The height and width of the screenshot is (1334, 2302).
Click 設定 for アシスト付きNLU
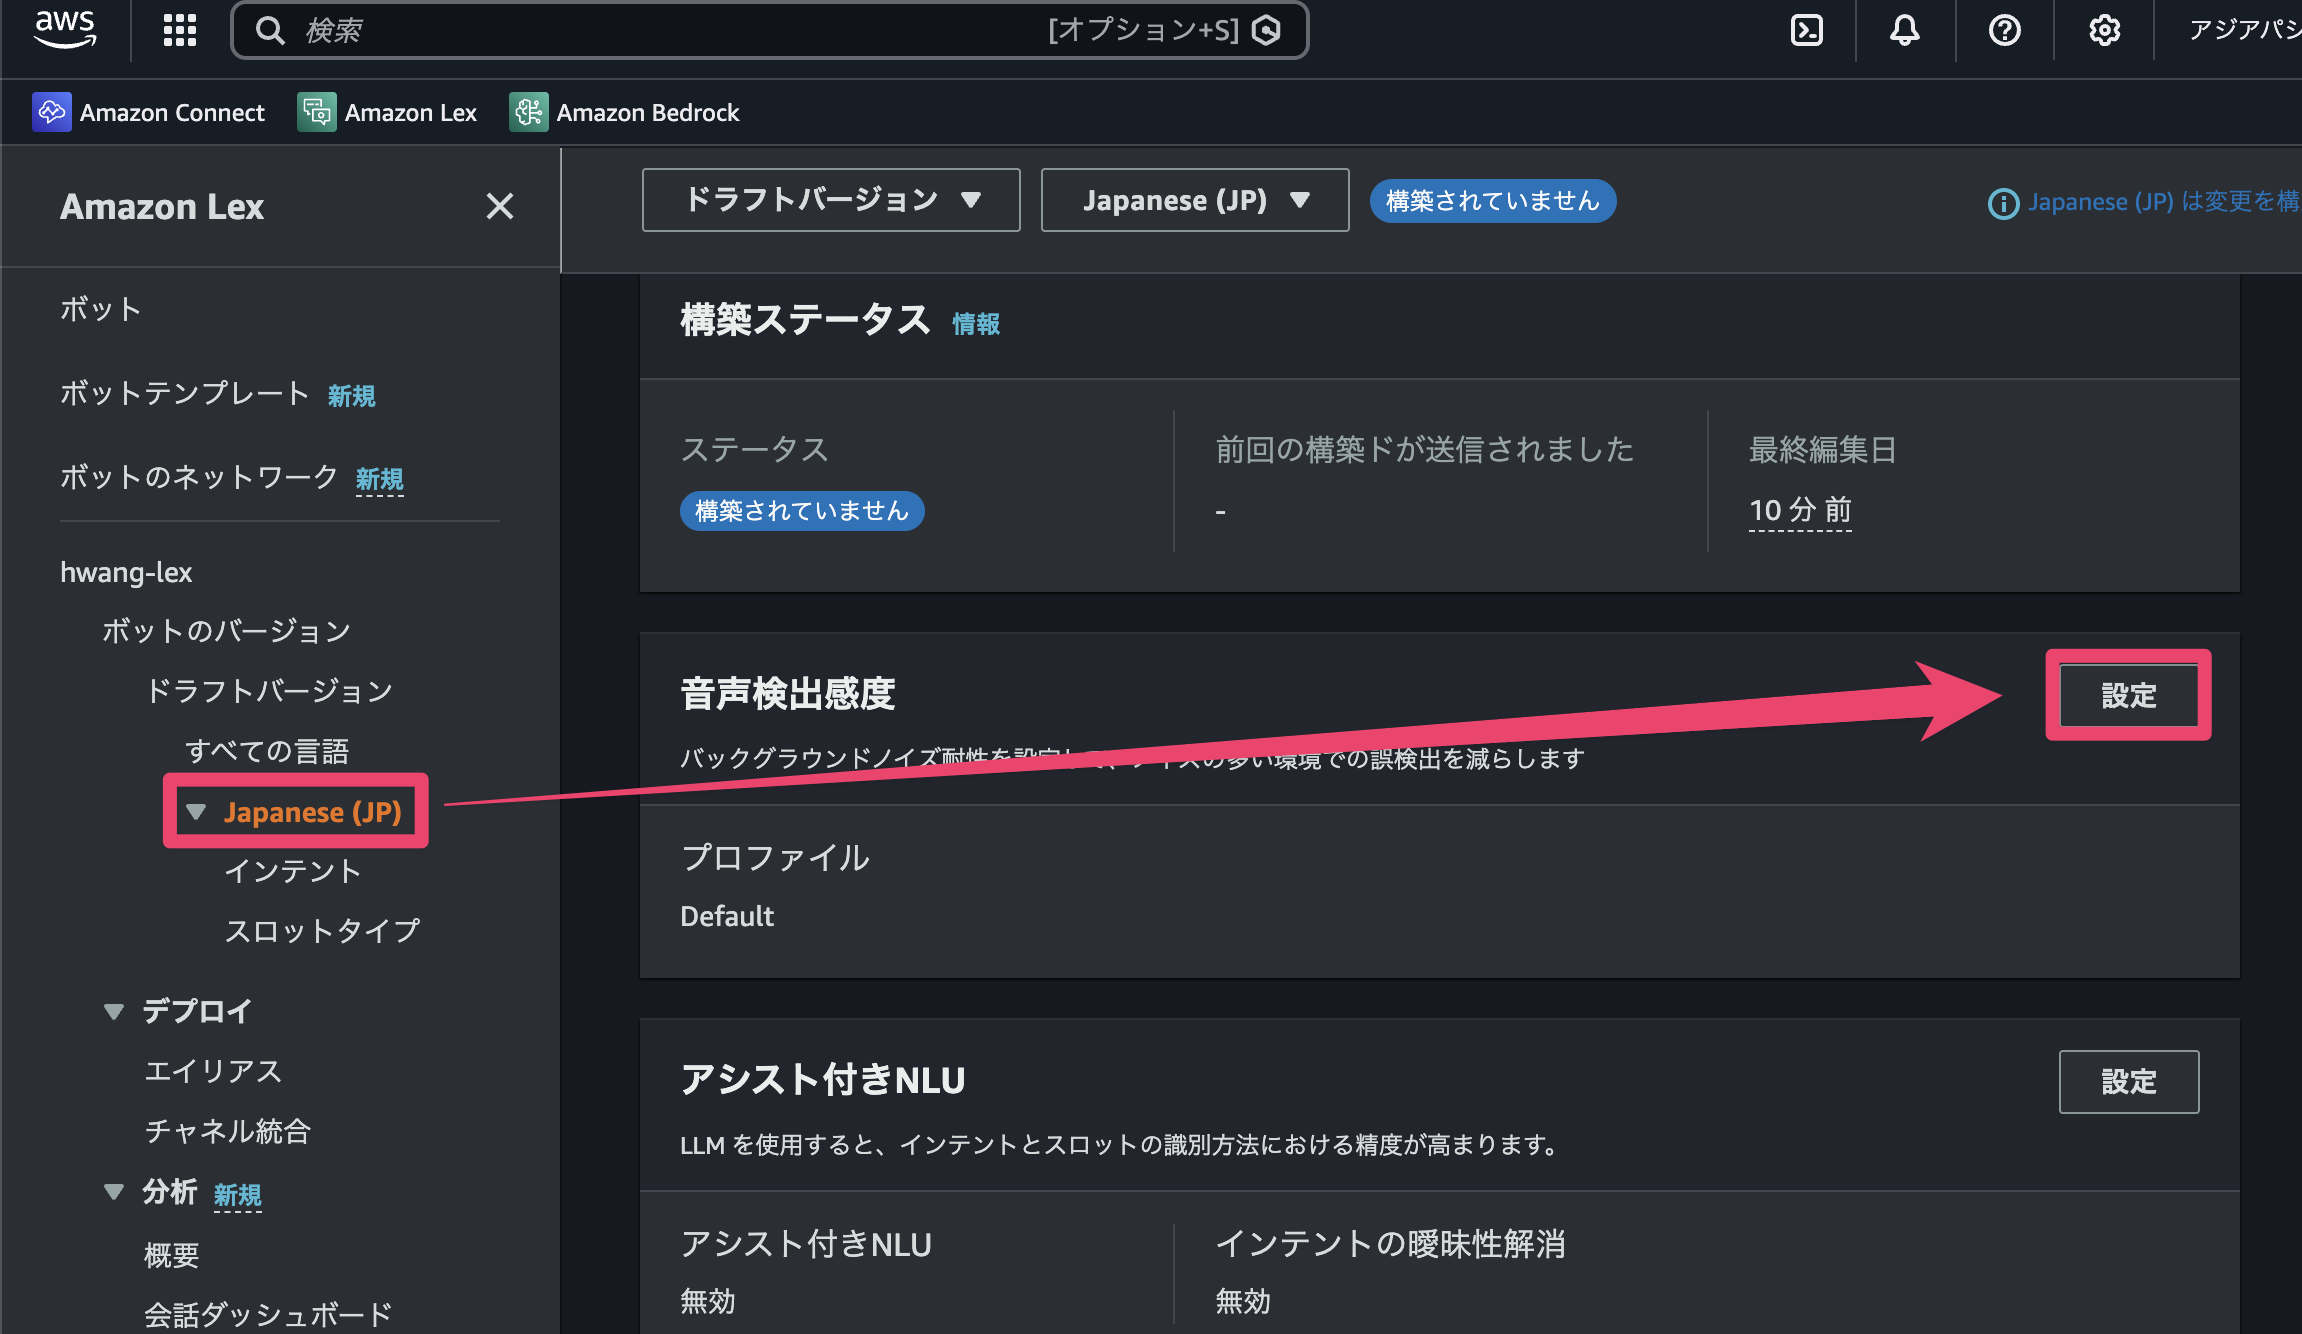(2129, 1081)
